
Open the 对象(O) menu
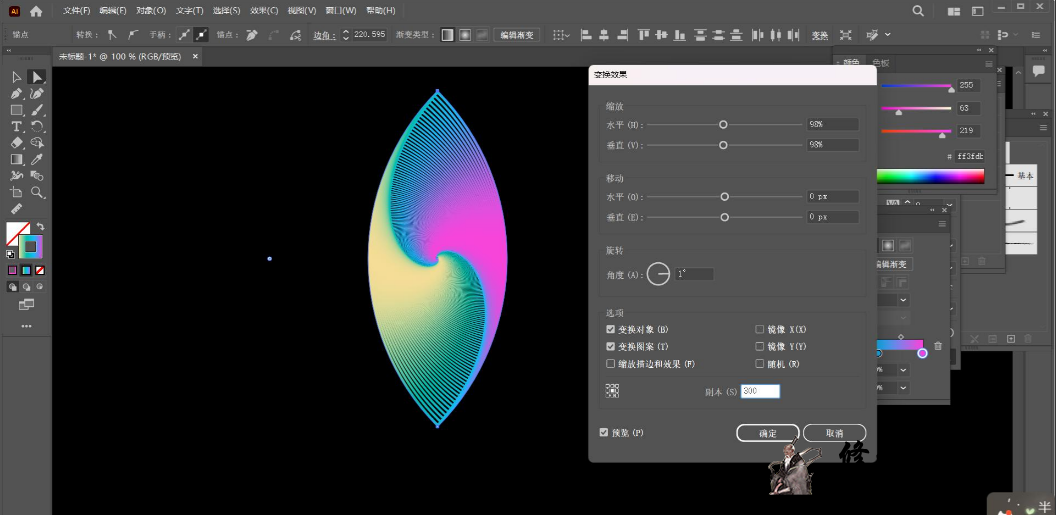click(x=152, y=11)
